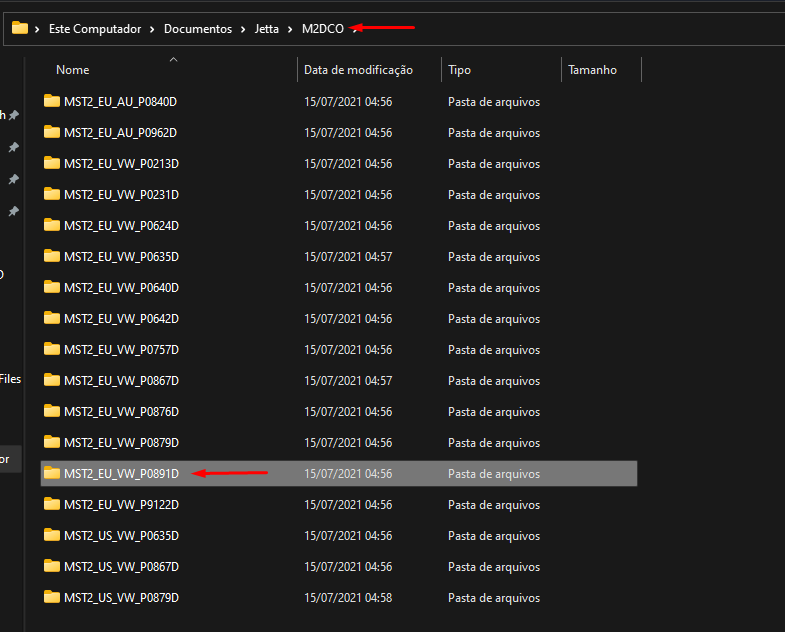785x632 pixels.
Task: Click the folder icon of MST2_EU_VW_P0635D
Action: (x=52, y=256)
